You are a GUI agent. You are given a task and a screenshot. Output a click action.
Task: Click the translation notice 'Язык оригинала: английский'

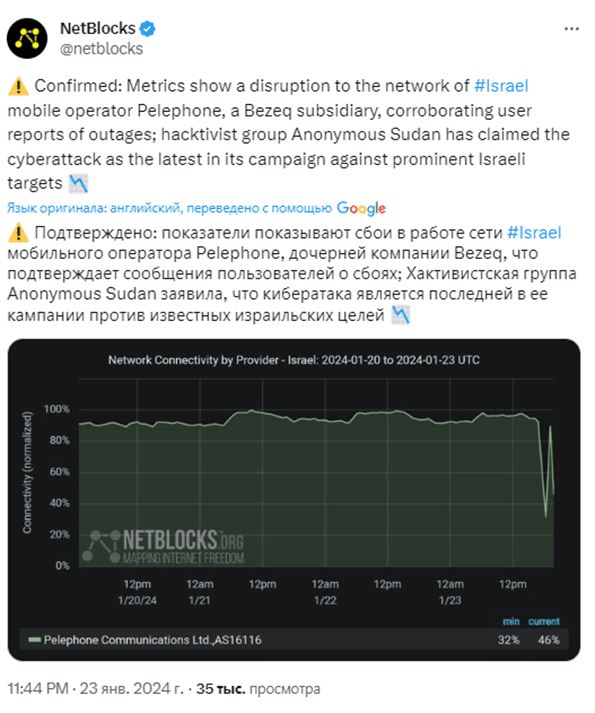[94, 208]
